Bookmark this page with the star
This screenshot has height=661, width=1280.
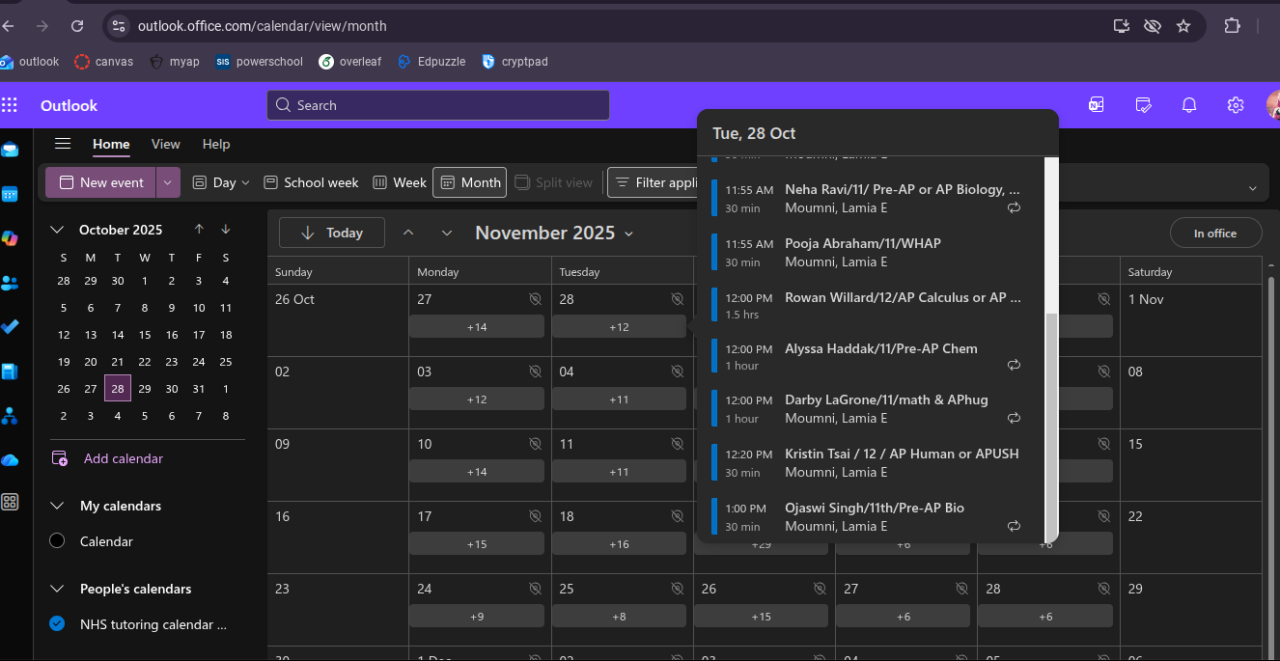pyautogui.click(x=1184, y=26)
